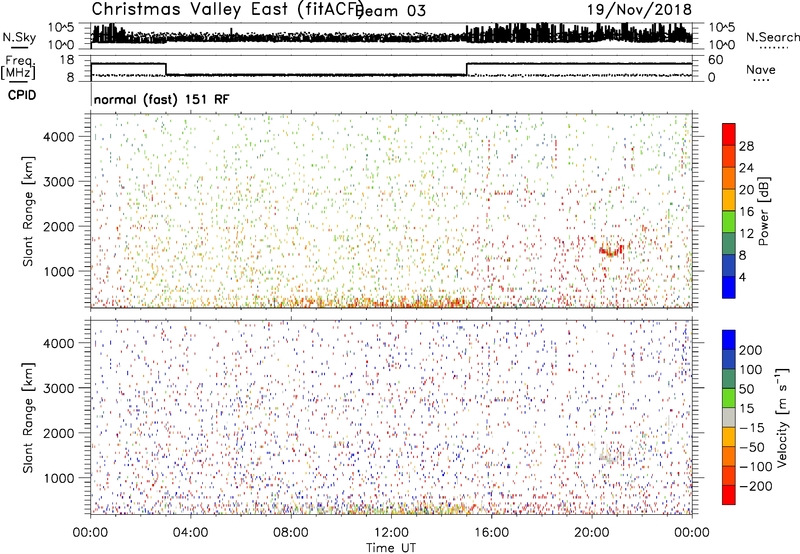Click the "3000" tick of the power panel
The image size is (800, 554).
(59, 182)
